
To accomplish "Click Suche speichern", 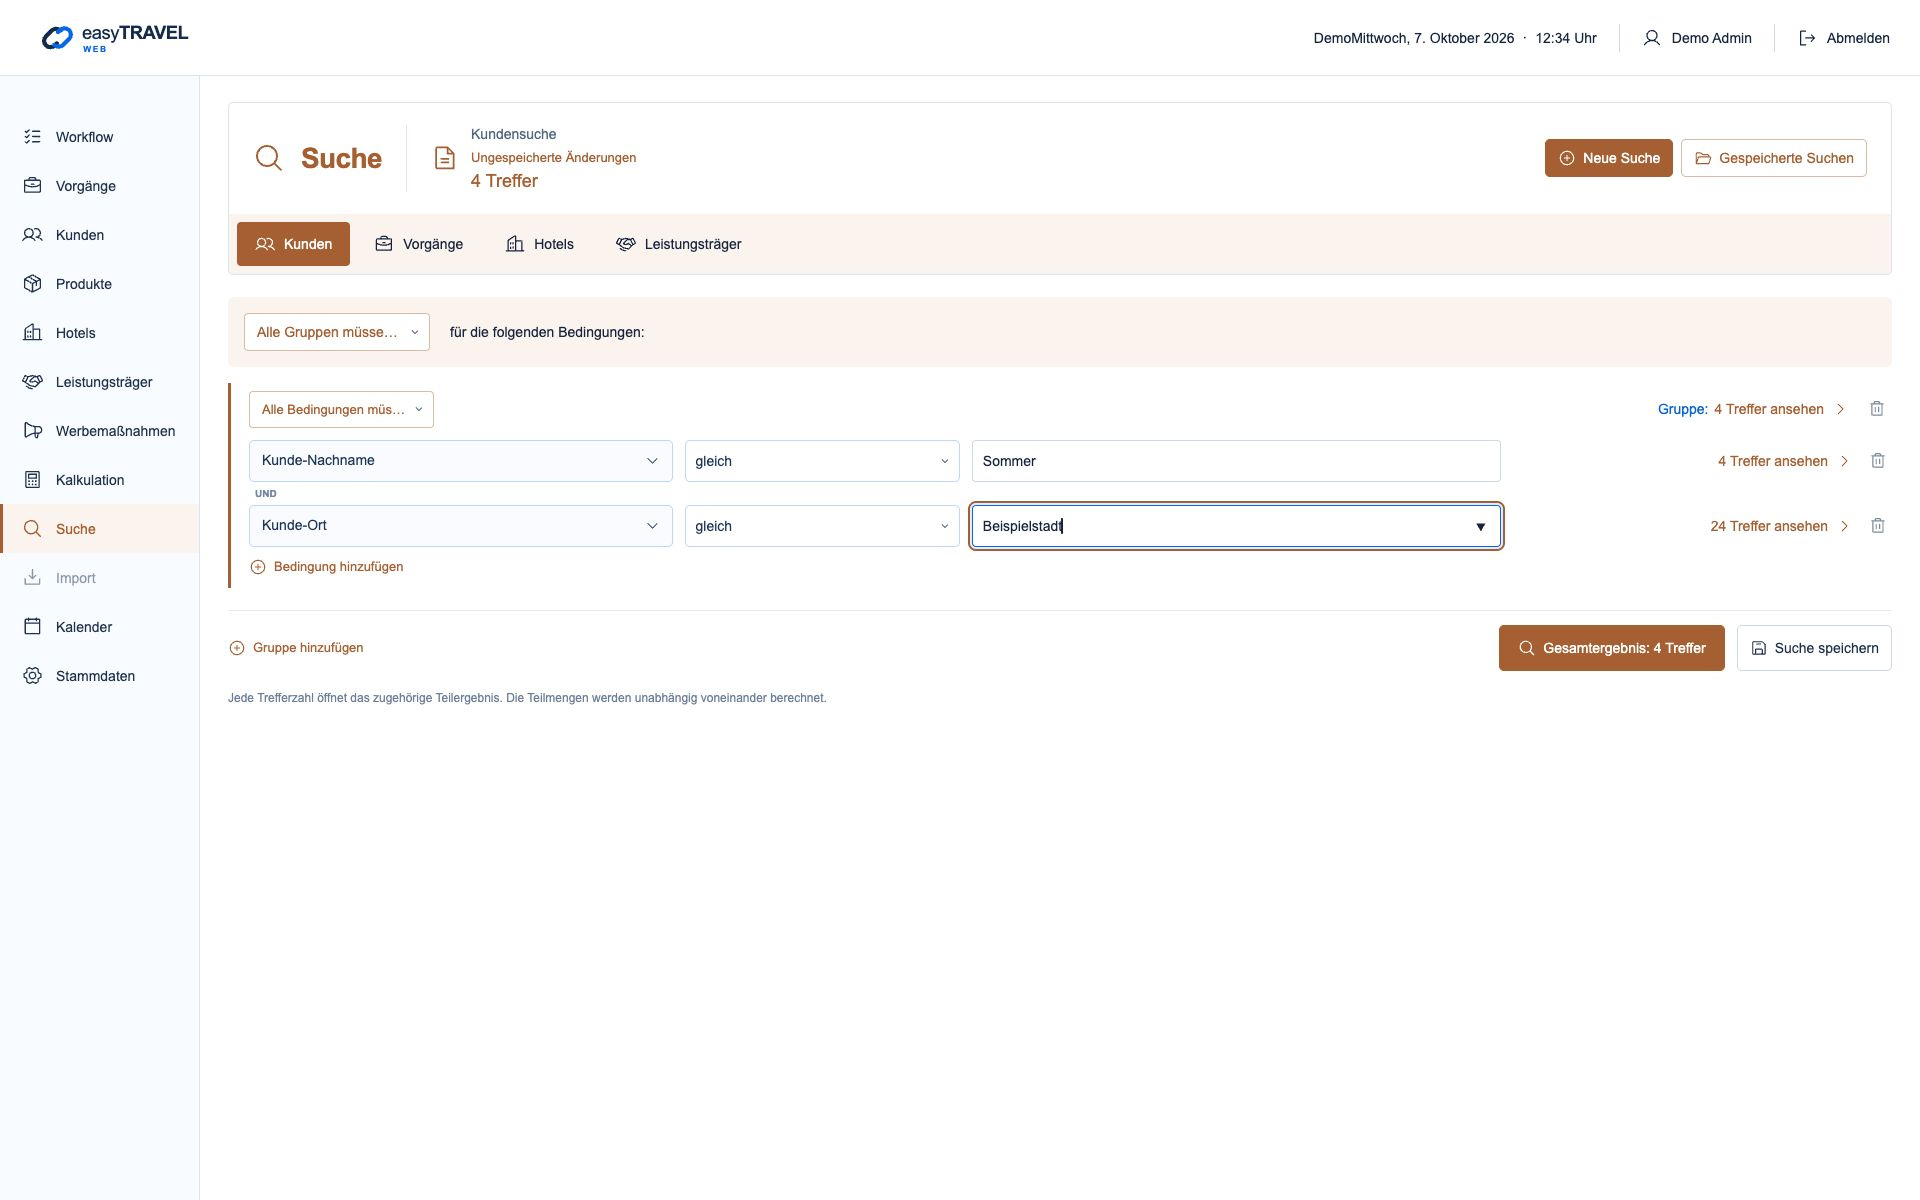I will (1814, 648).
